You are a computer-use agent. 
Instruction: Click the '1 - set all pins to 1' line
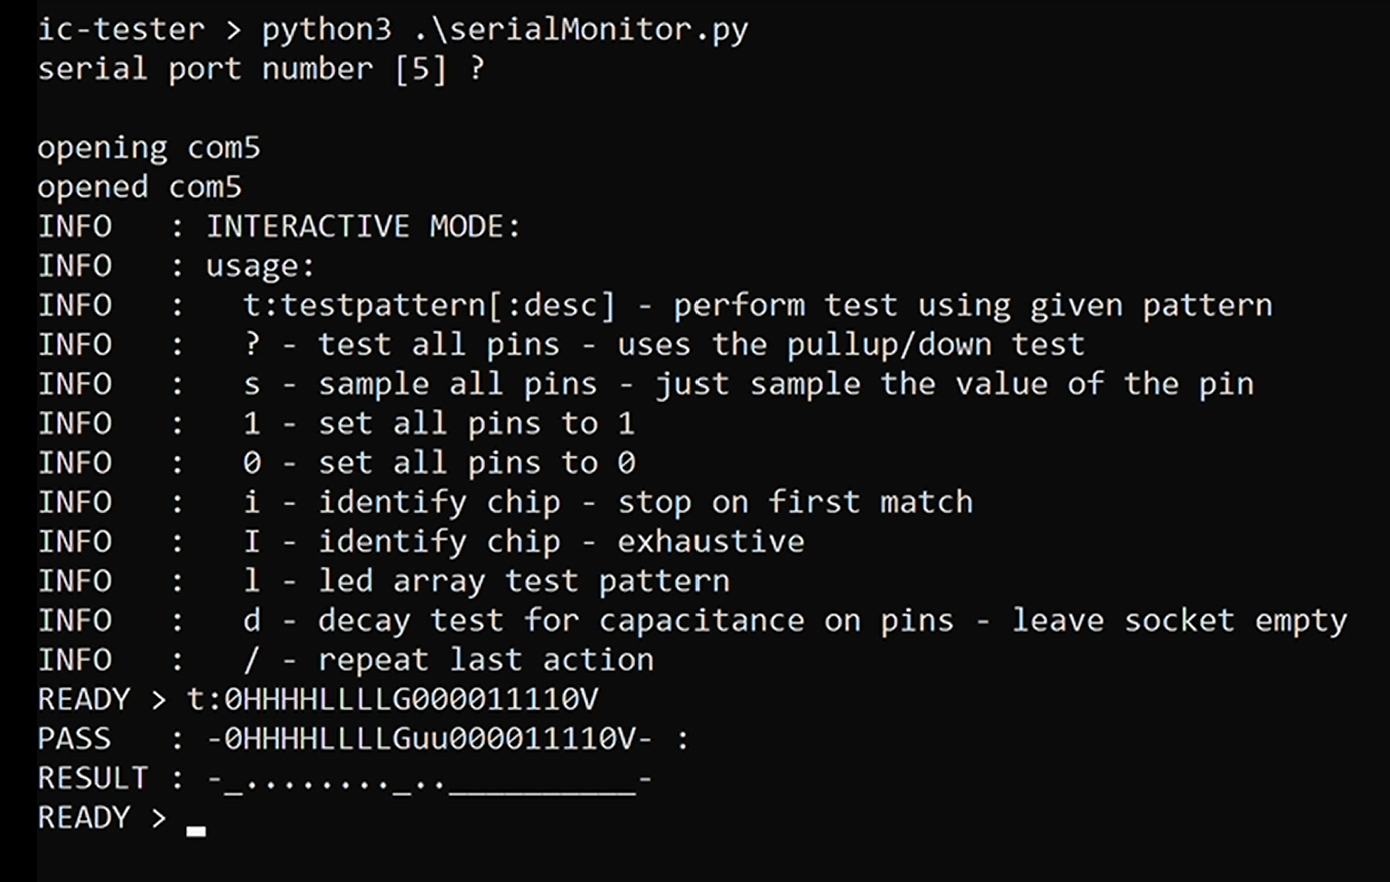(336, 424)
